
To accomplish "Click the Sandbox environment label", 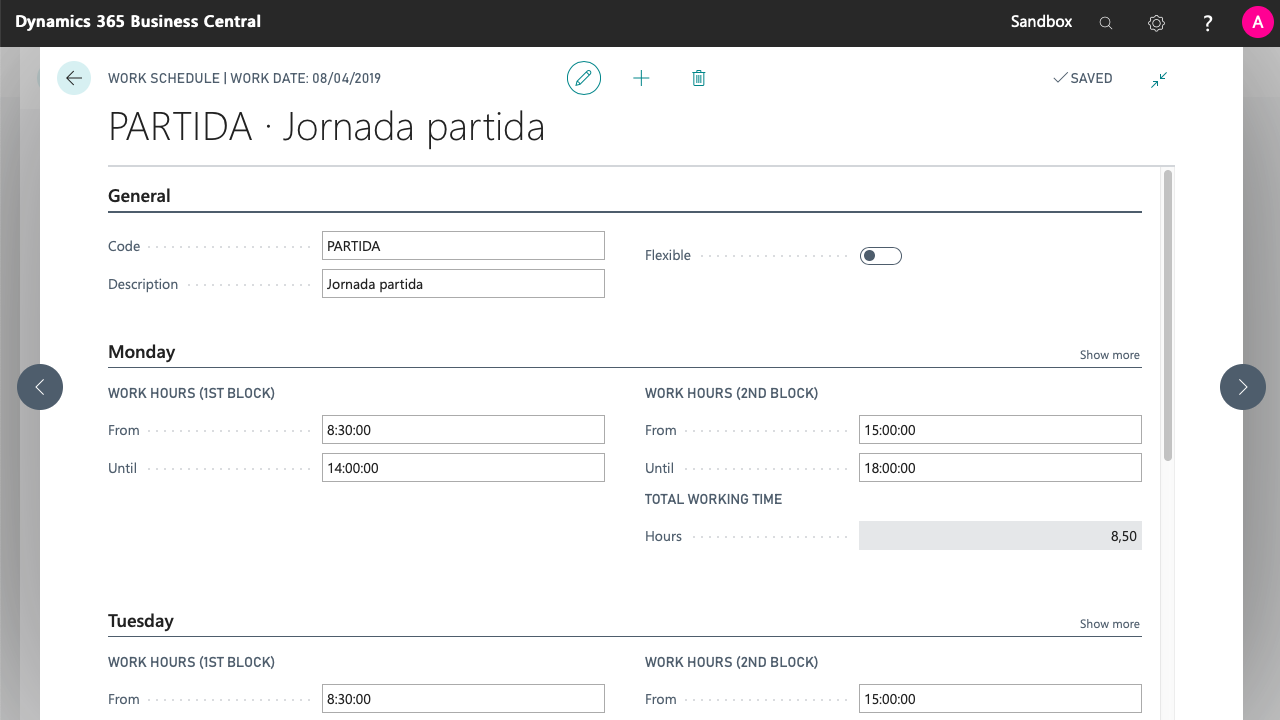I will pos(1041,22).
